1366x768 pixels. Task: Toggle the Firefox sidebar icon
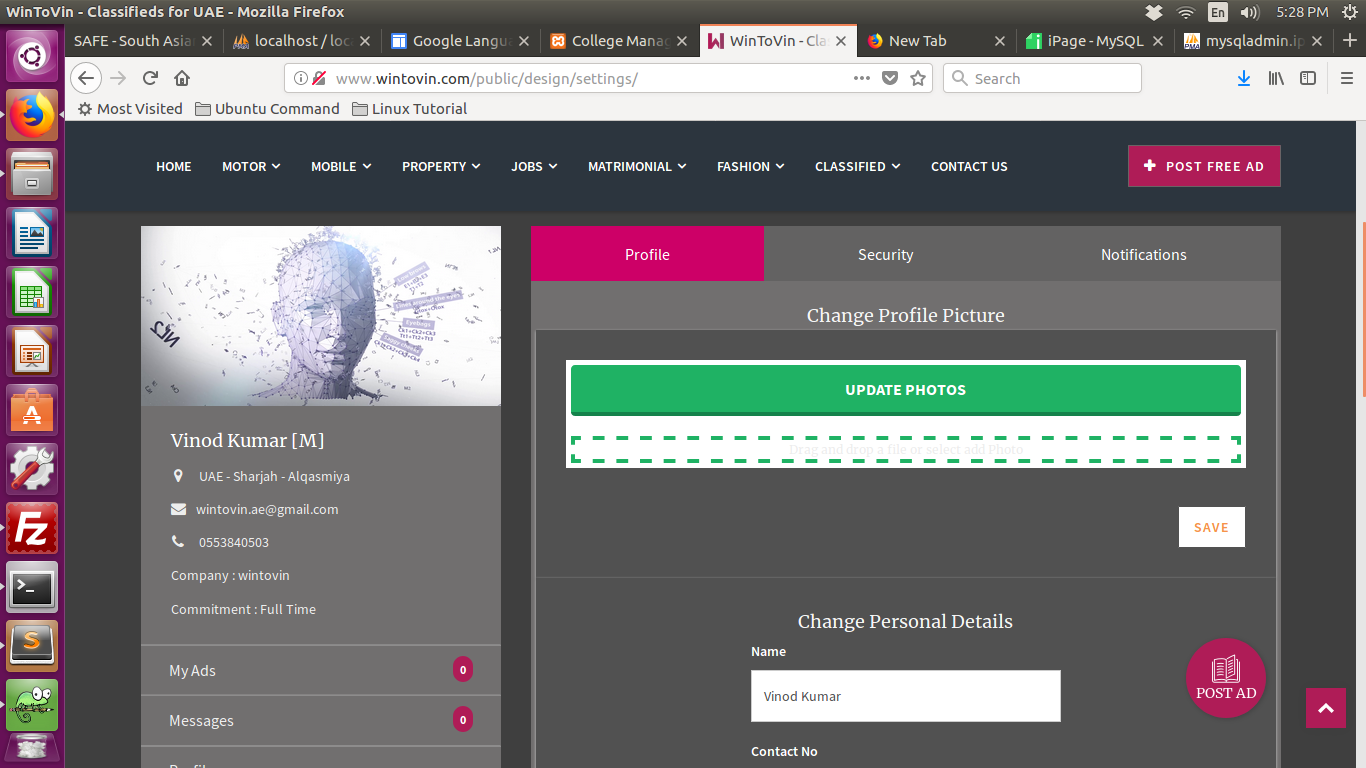pos(1308,78)
